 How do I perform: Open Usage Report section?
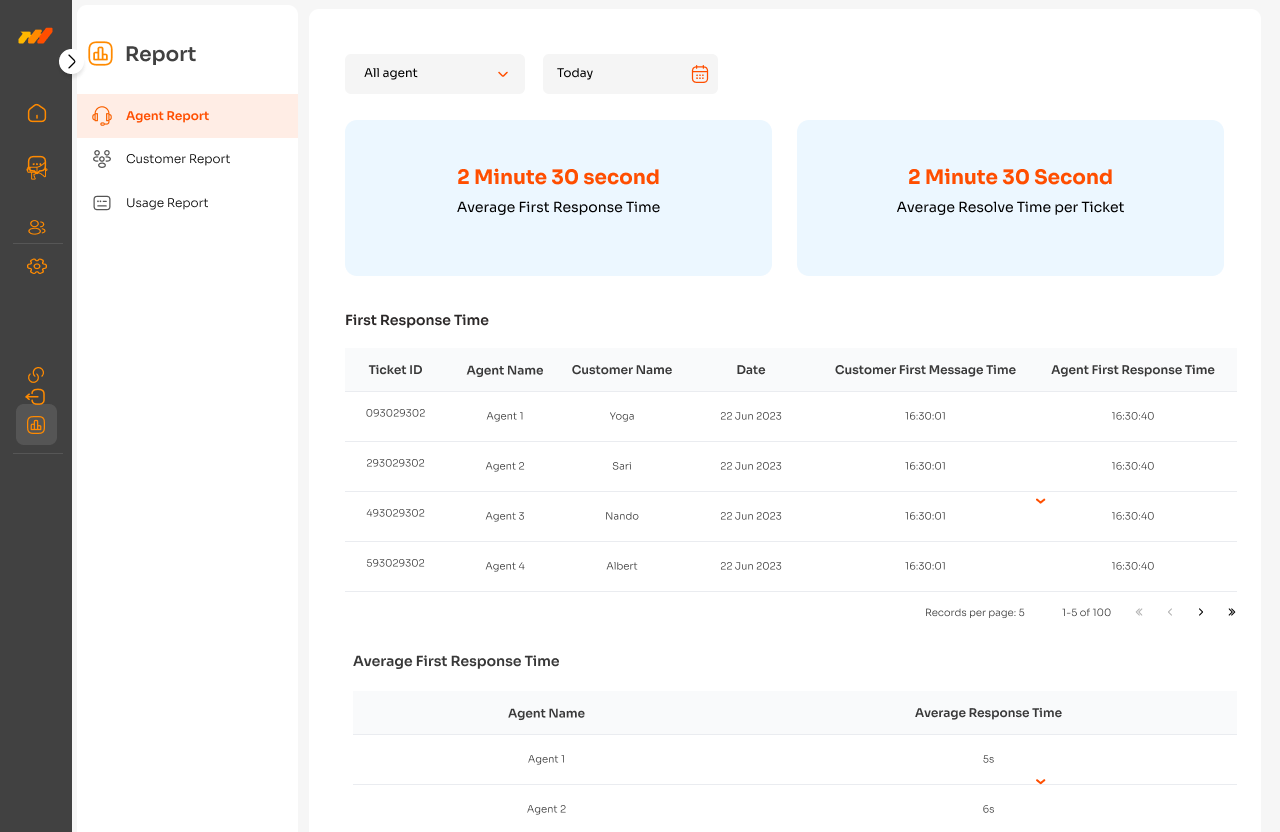167,203
